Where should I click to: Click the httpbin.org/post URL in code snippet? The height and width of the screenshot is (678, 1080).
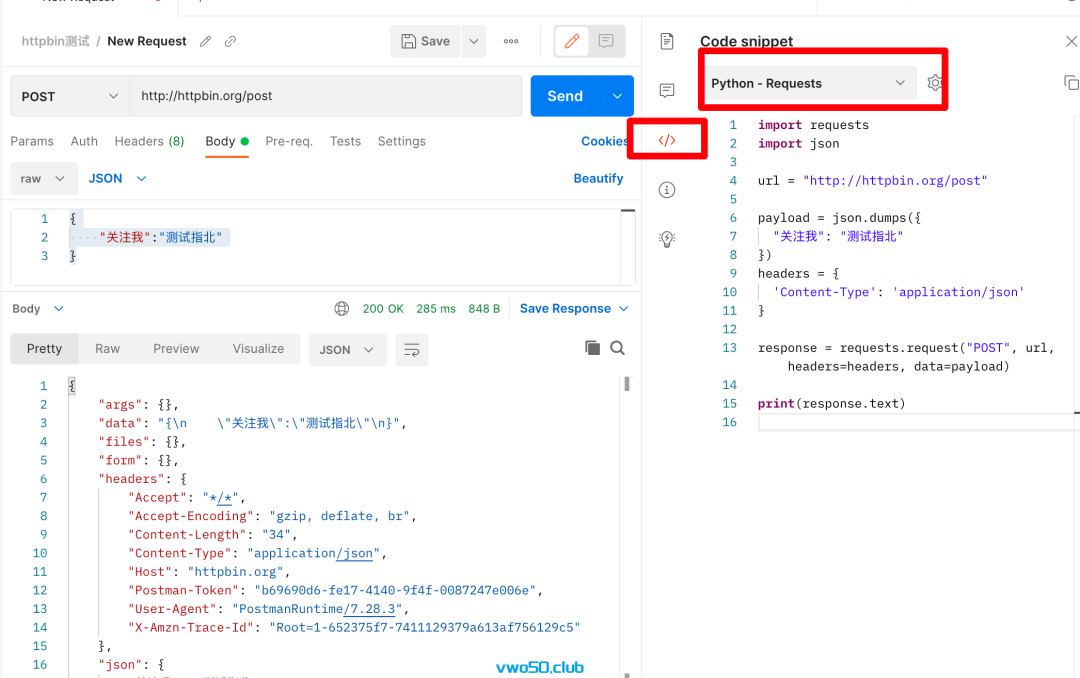coord(895,181)
